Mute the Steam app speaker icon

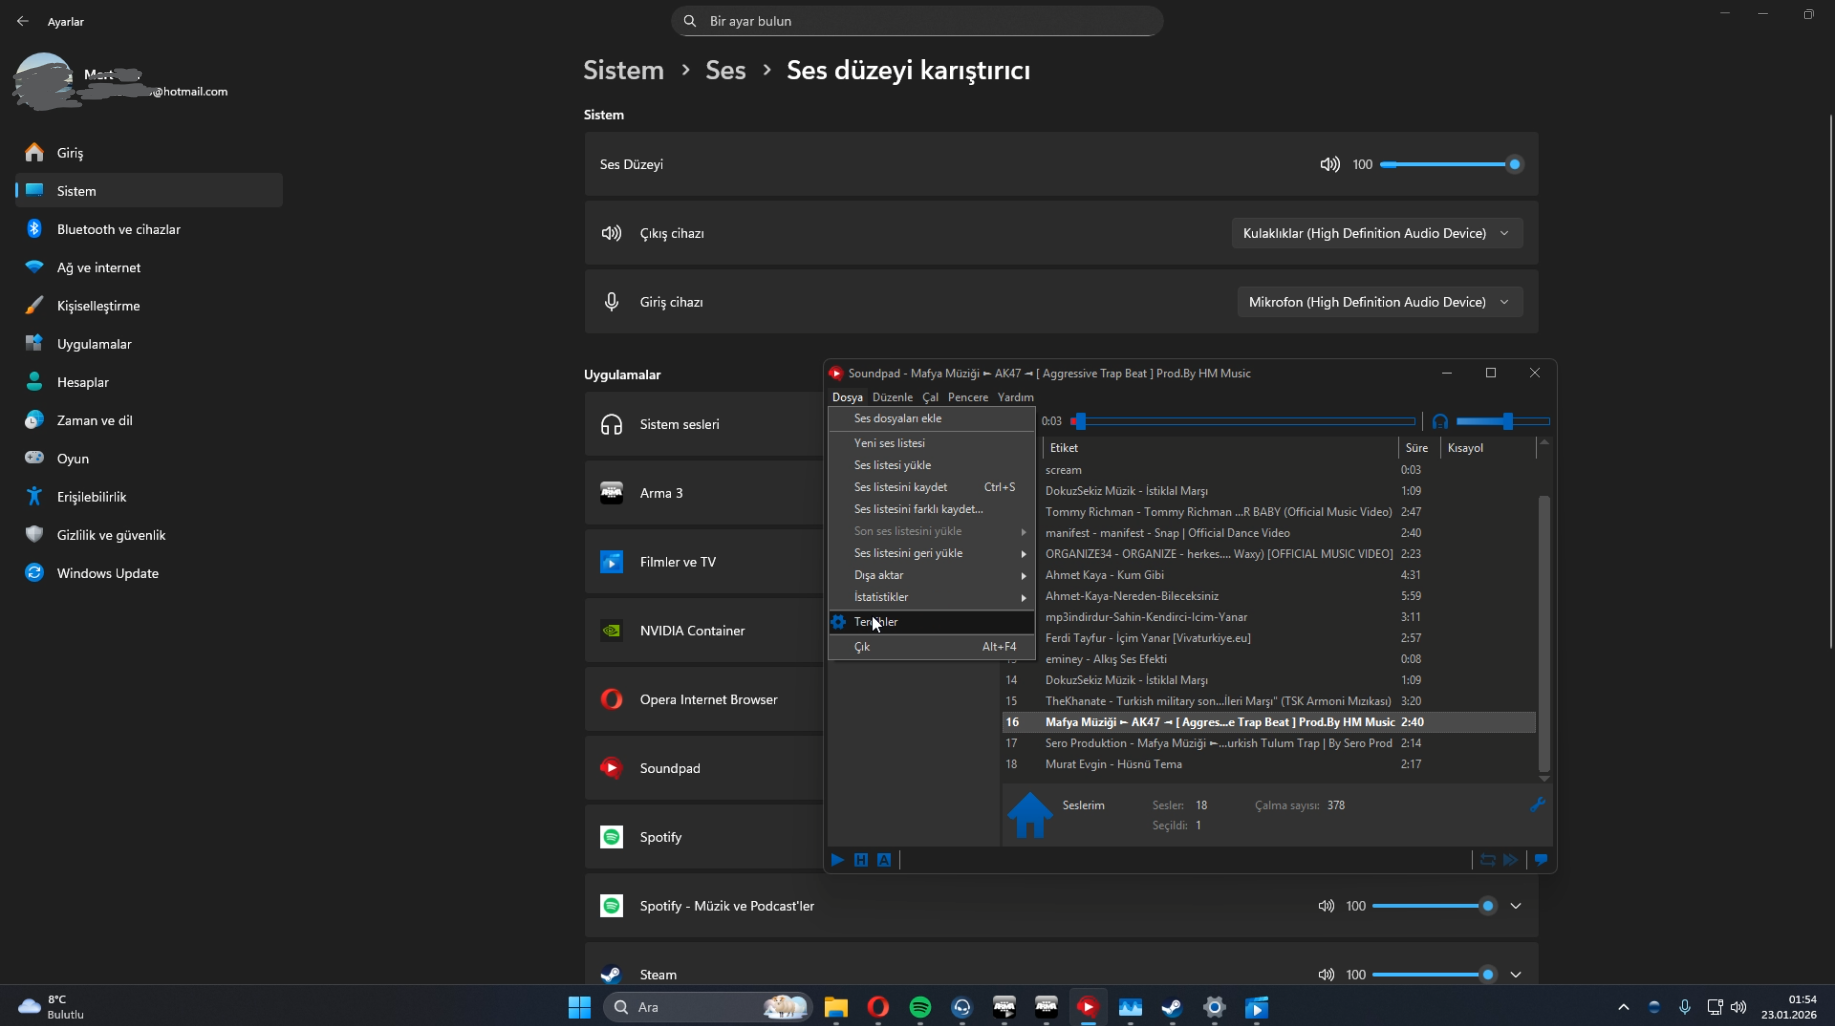[x=1326, y=975]
